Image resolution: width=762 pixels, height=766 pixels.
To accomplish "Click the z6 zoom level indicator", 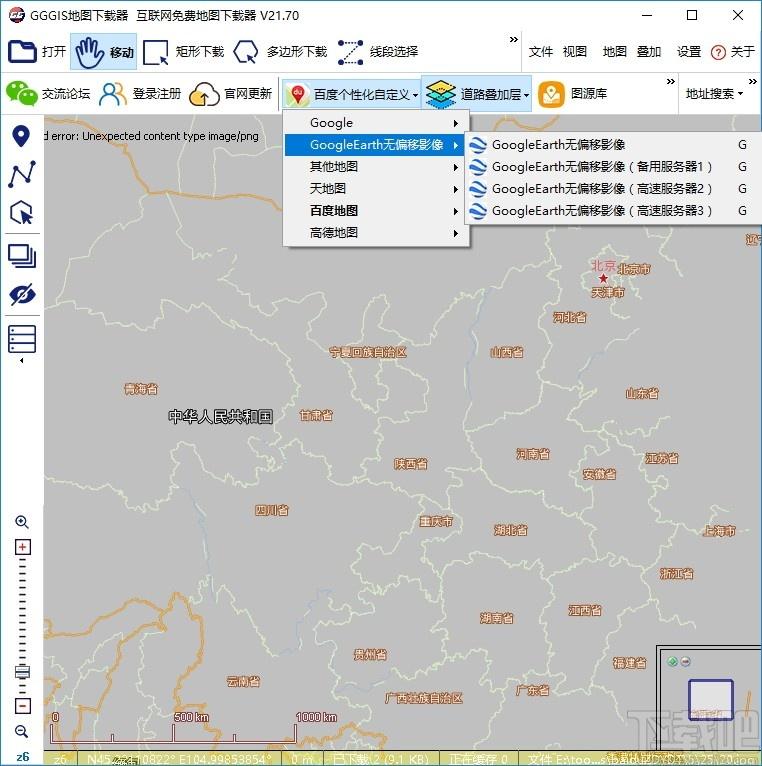I will (22, 756).
